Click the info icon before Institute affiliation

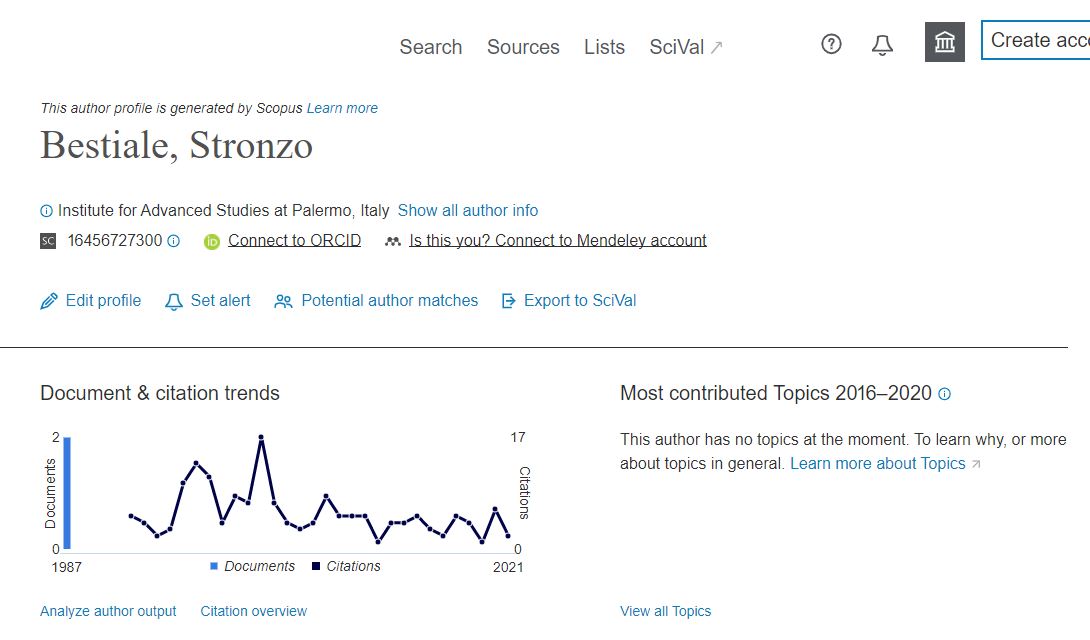click(47, 211)
